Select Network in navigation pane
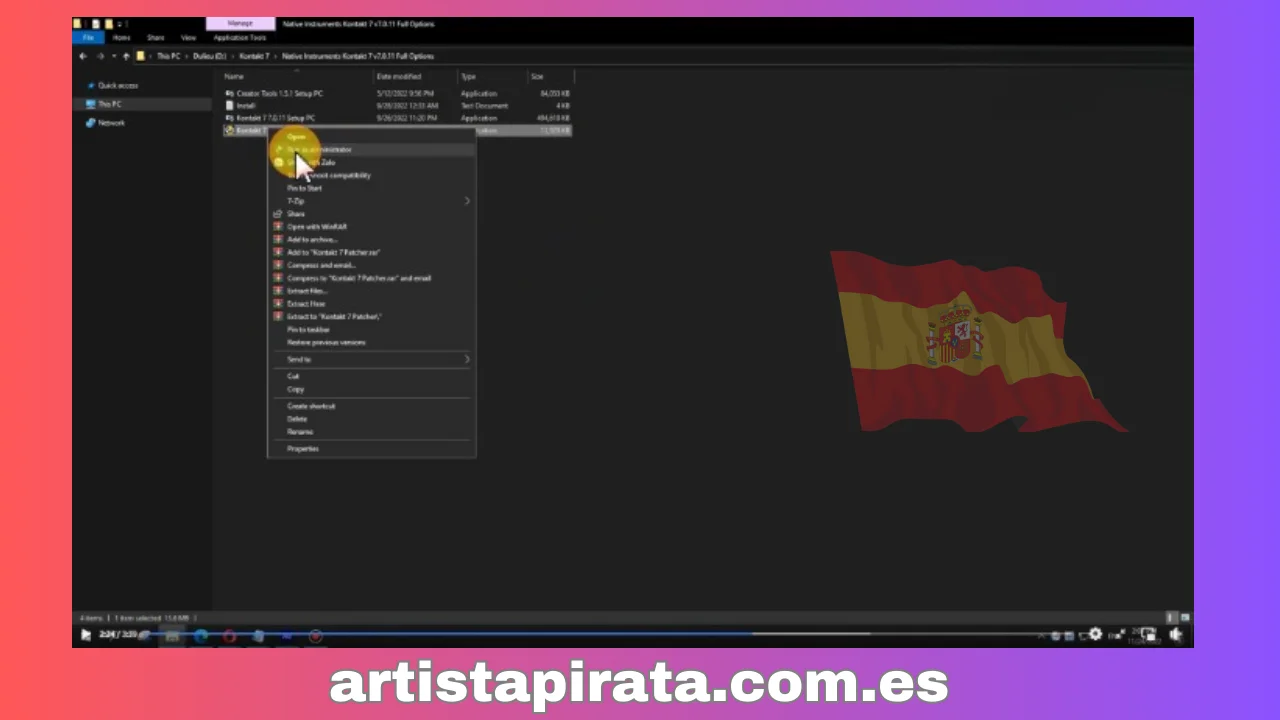Viewport: 1280px width, 720px height. click(x=111, y=123)
